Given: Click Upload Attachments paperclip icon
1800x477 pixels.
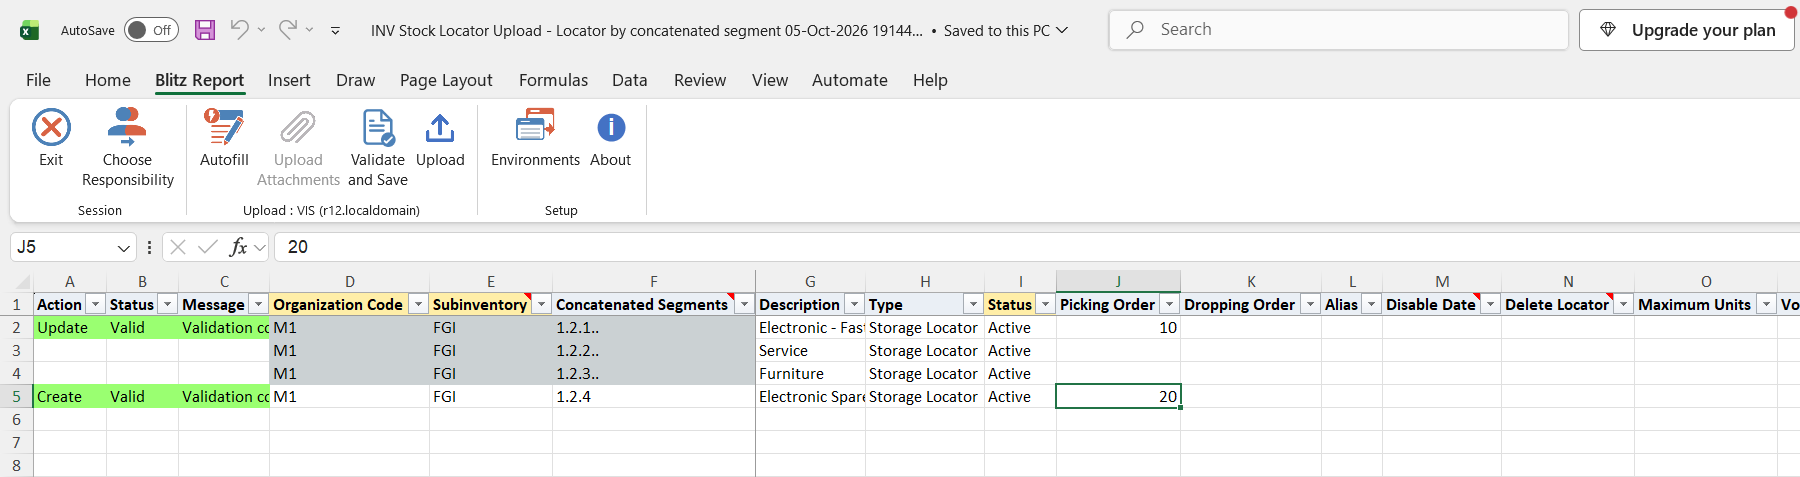Looking at the screenshot, I should (x=298, y=128).
